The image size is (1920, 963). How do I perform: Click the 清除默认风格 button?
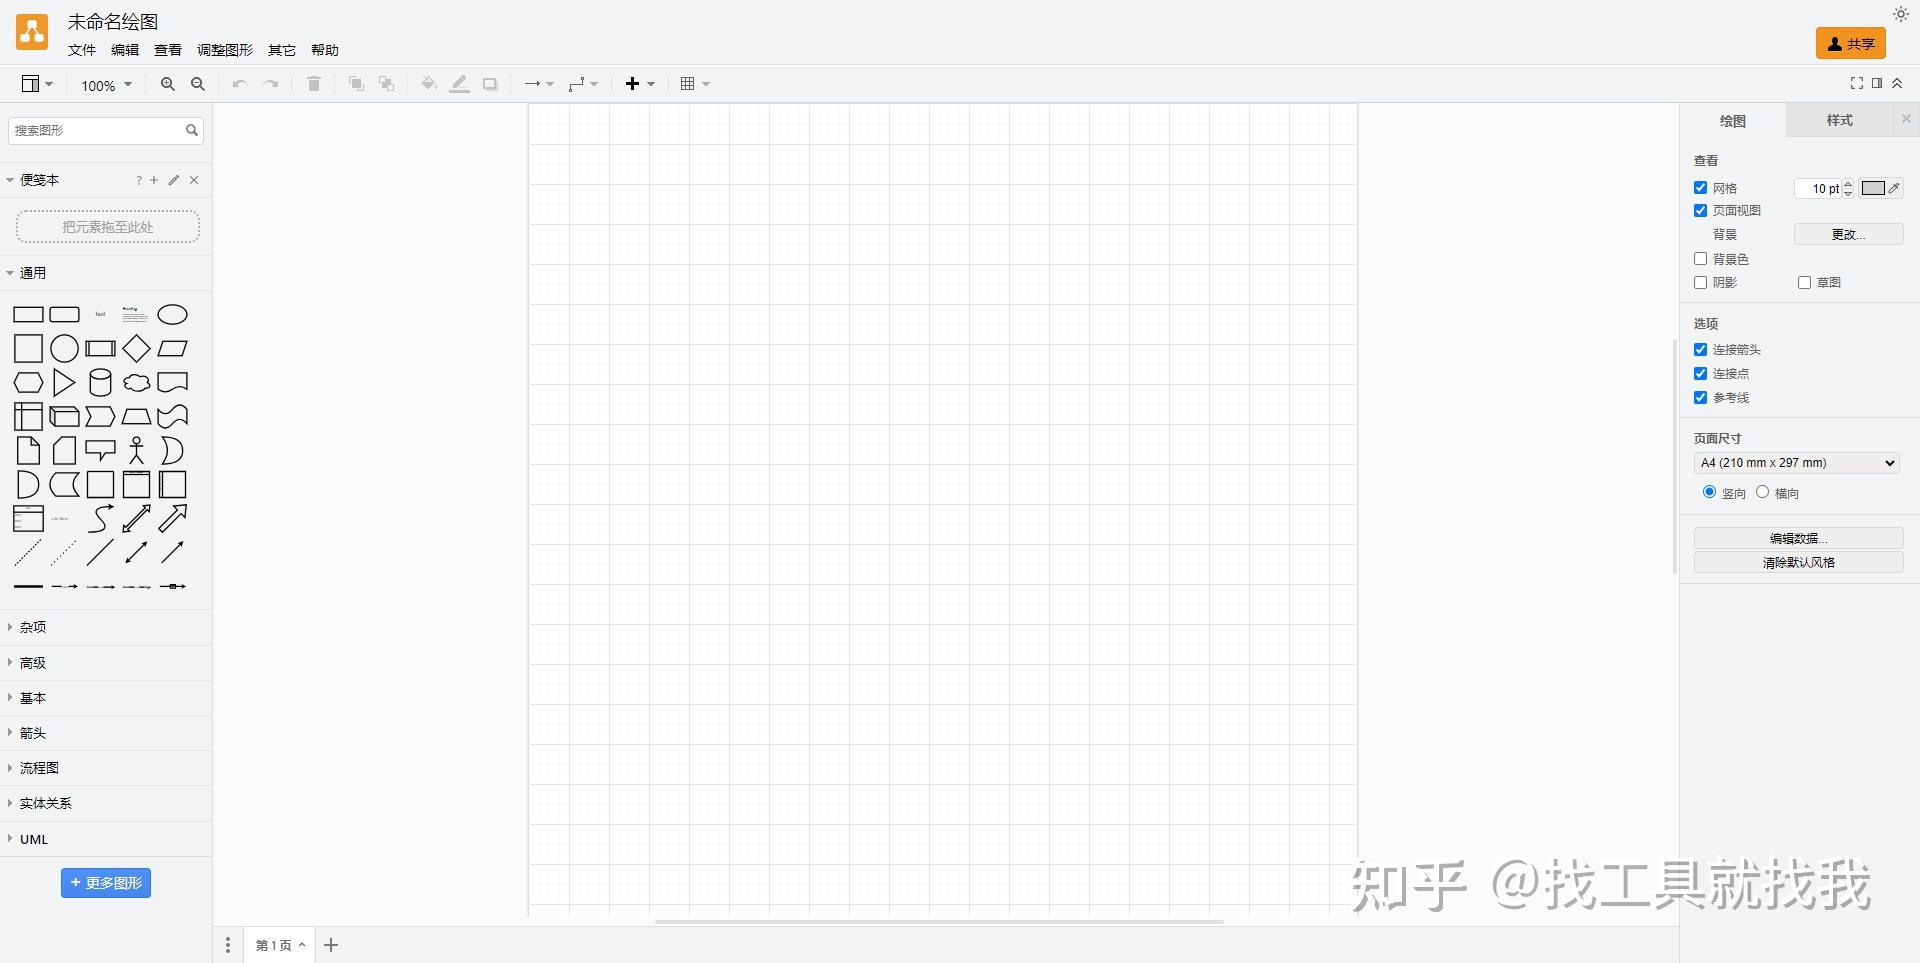[x=1798, y=563]
